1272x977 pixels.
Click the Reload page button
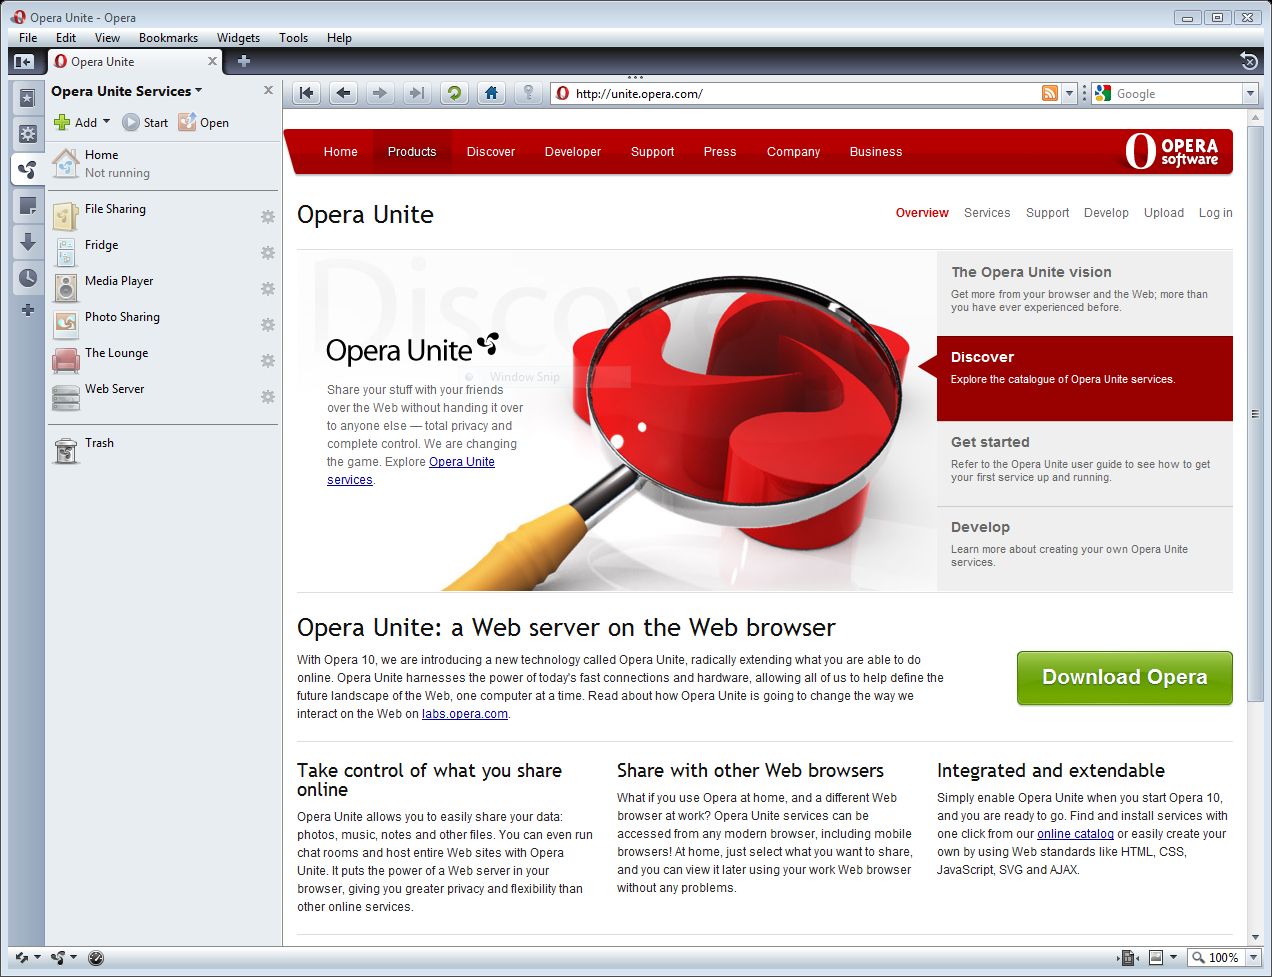pyautogui.click(x=454, y=93)
